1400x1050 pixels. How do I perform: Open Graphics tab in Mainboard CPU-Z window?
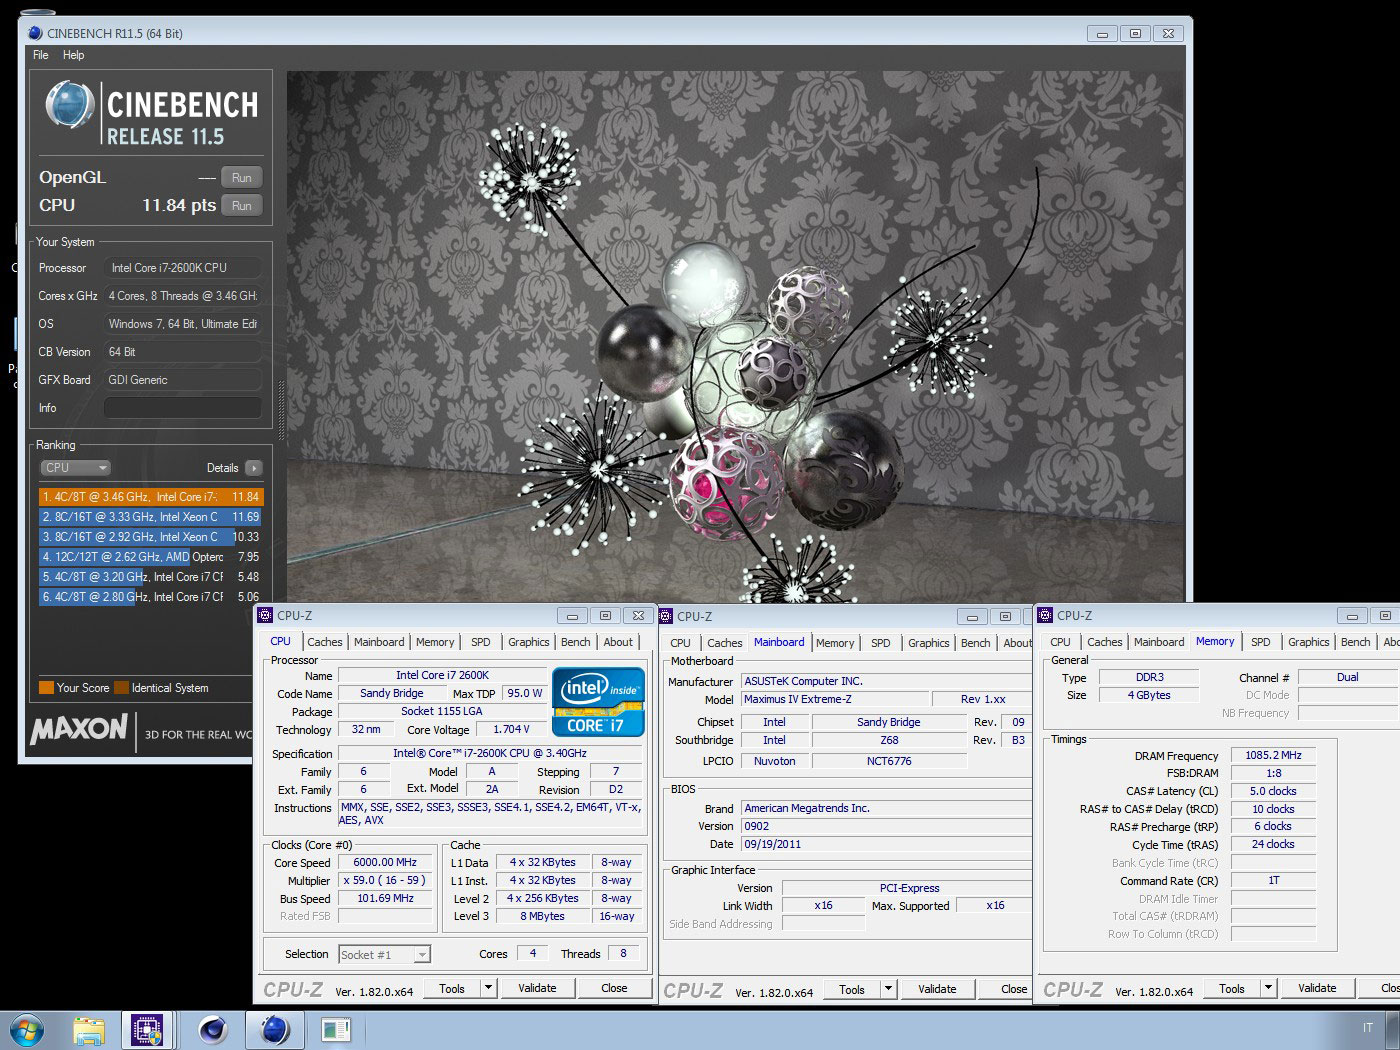929,643
